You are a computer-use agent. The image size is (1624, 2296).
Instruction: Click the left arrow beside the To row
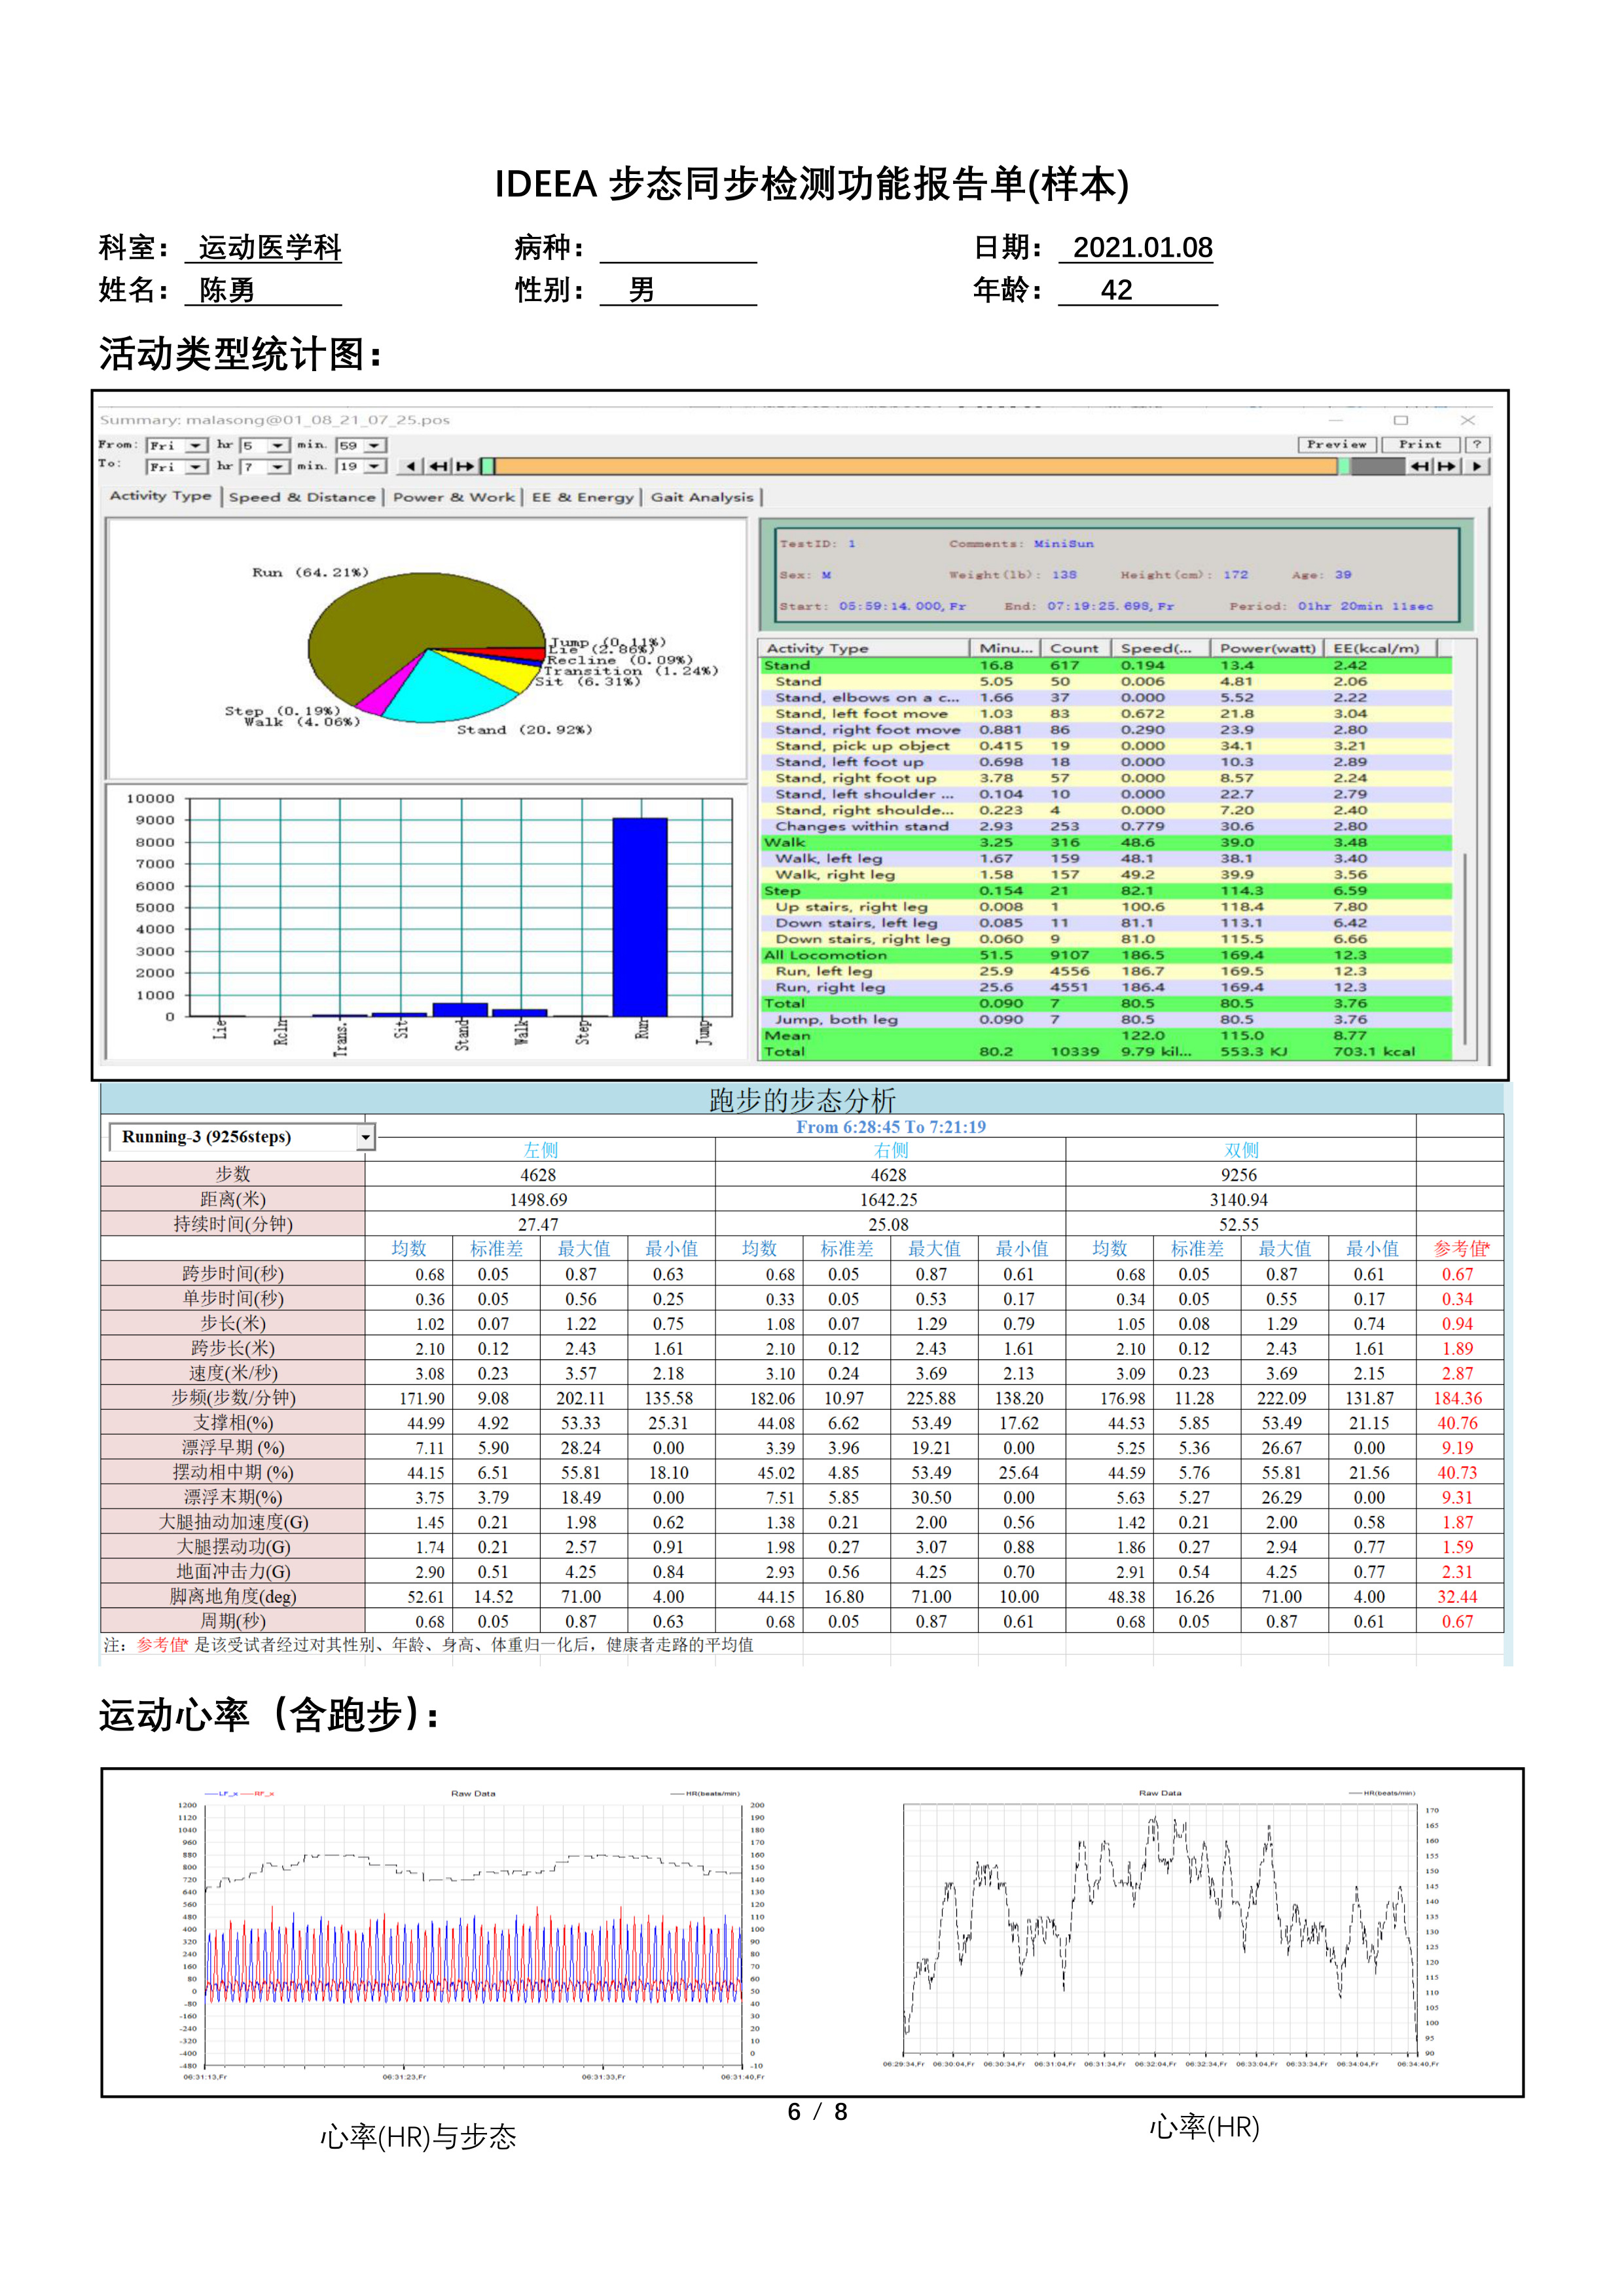point(411,466)
